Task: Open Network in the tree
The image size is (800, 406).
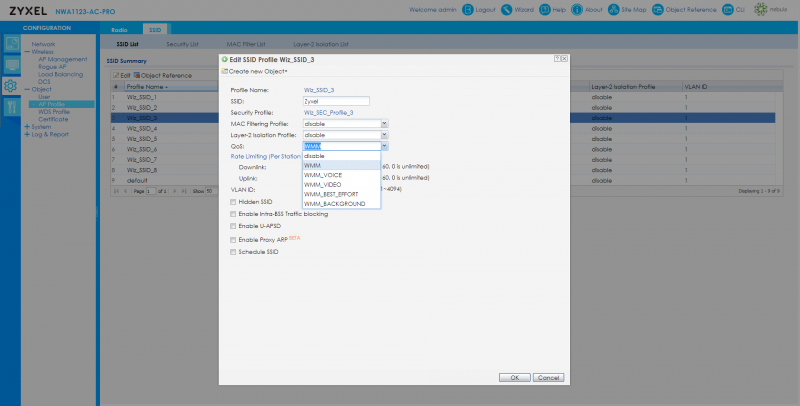Action: pyautogui.click(x=43, y=44)
